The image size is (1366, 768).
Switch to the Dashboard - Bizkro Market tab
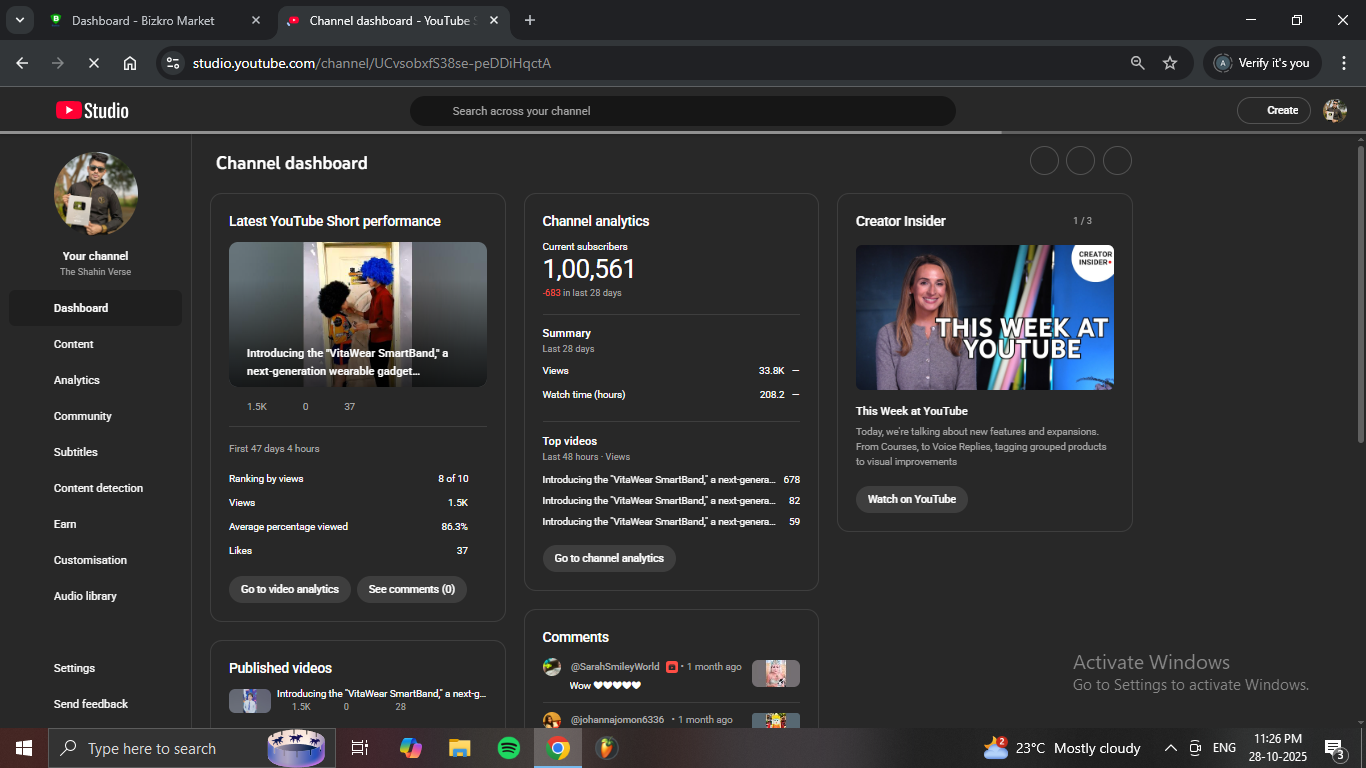click(143, 20)
